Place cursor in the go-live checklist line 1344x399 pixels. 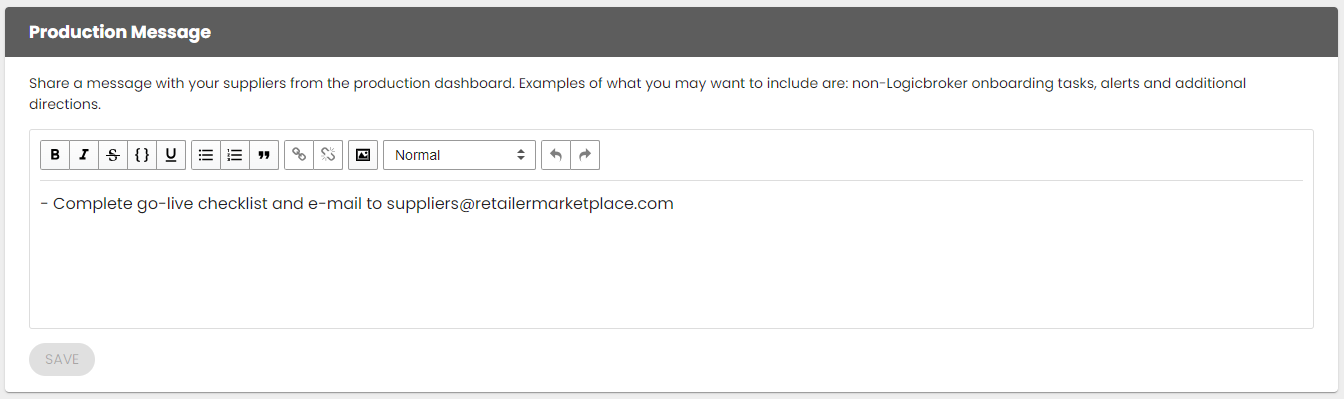[357, 204]
